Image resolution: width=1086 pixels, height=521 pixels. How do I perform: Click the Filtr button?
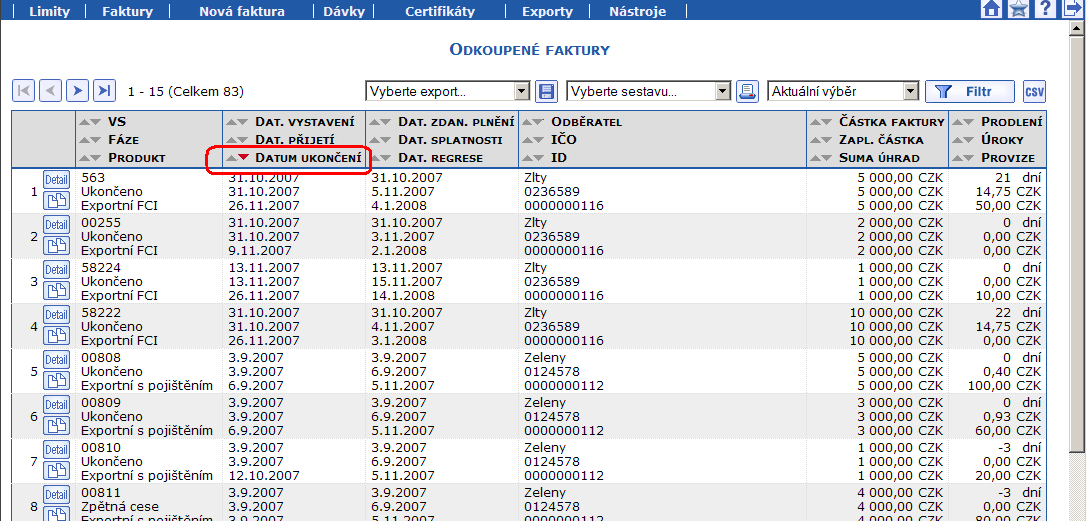(969, 92)
